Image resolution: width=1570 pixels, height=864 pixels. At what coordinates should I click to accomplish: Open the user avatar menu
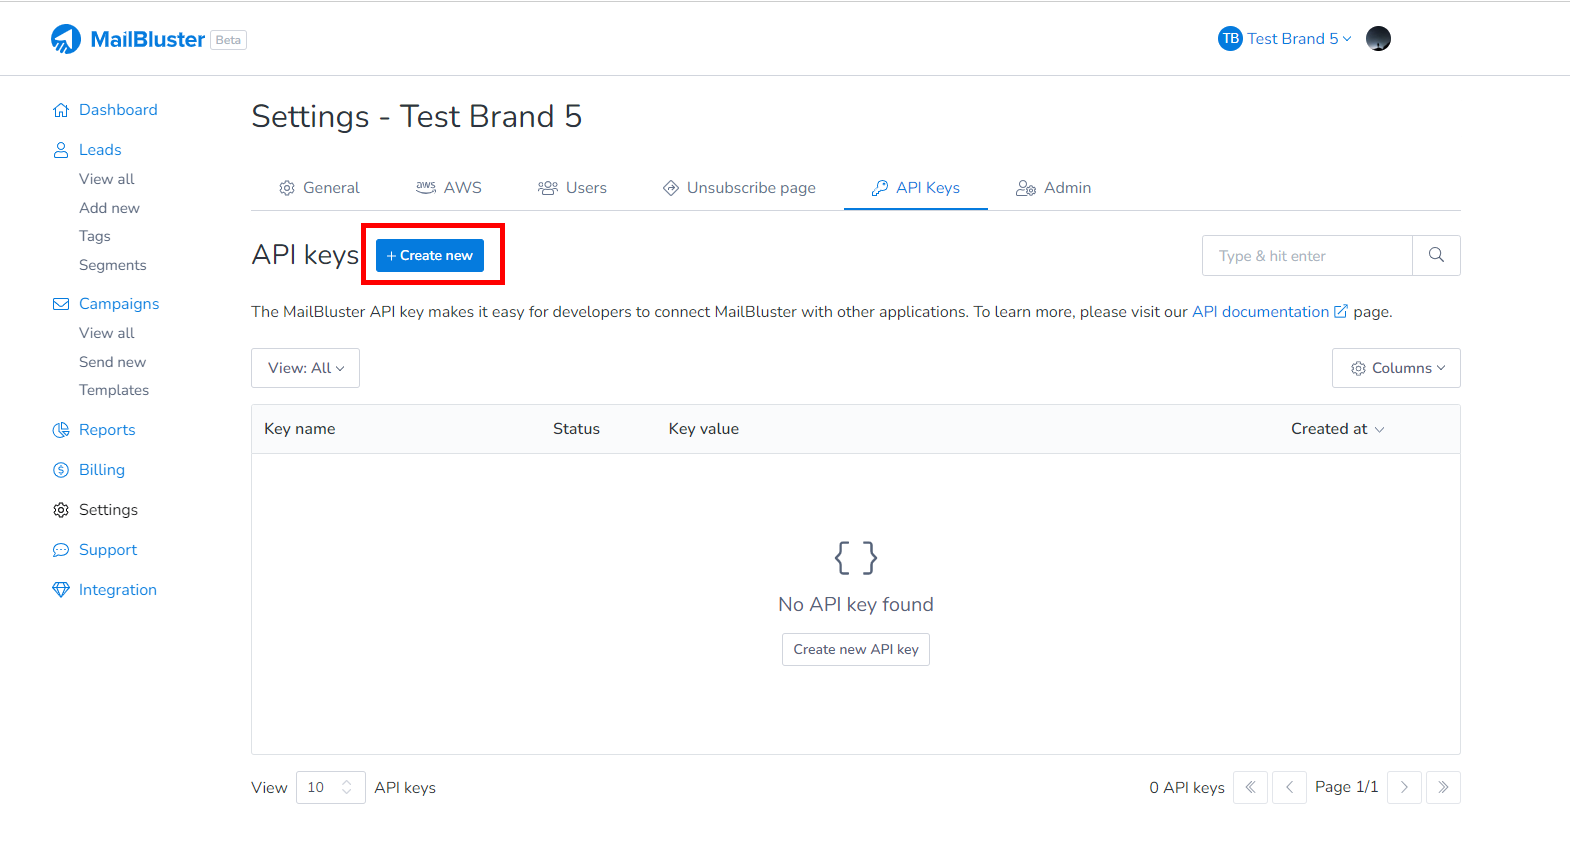[x=1378, y=39]
